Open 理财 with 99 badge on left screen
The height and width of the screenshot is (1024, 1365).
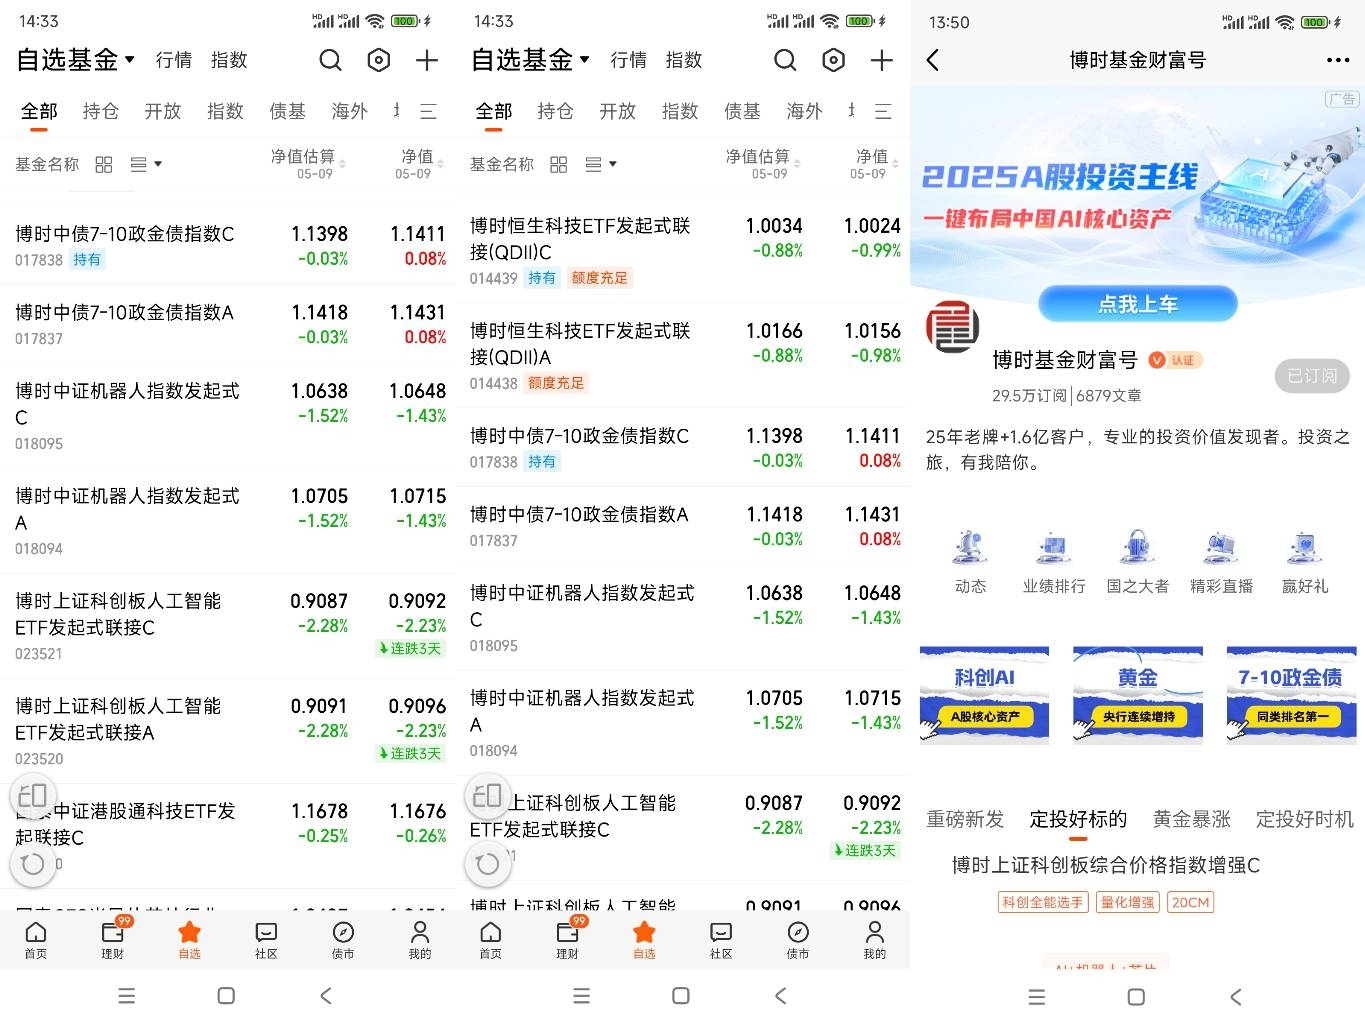113,940
